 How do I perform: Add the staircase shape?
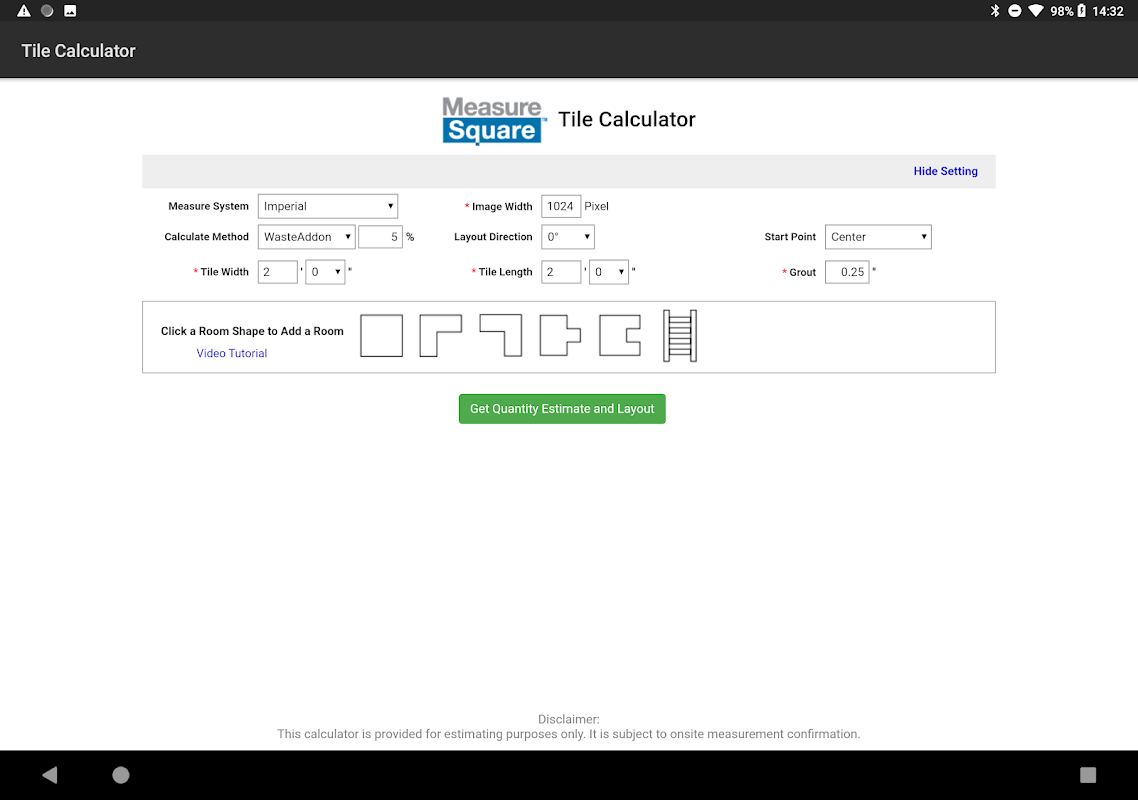680,335
